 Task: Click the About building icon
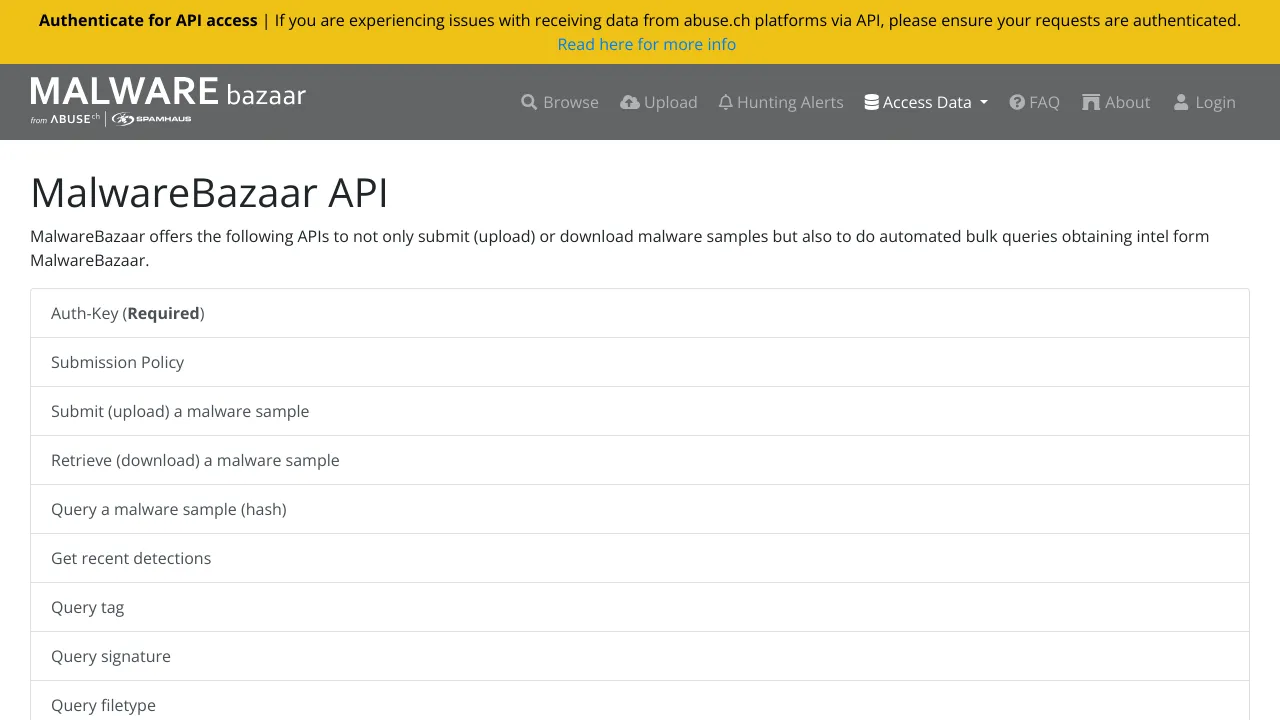point(1091,102)
